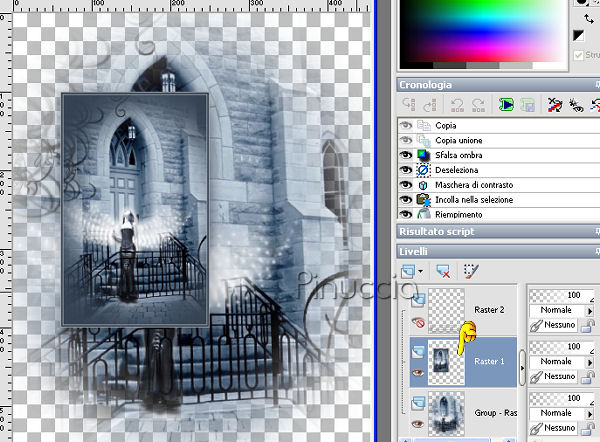Click the undo-to-here icon in Cronologia toolbar
This screenshot has width=600, height=442.
click(x=409, y=104)
